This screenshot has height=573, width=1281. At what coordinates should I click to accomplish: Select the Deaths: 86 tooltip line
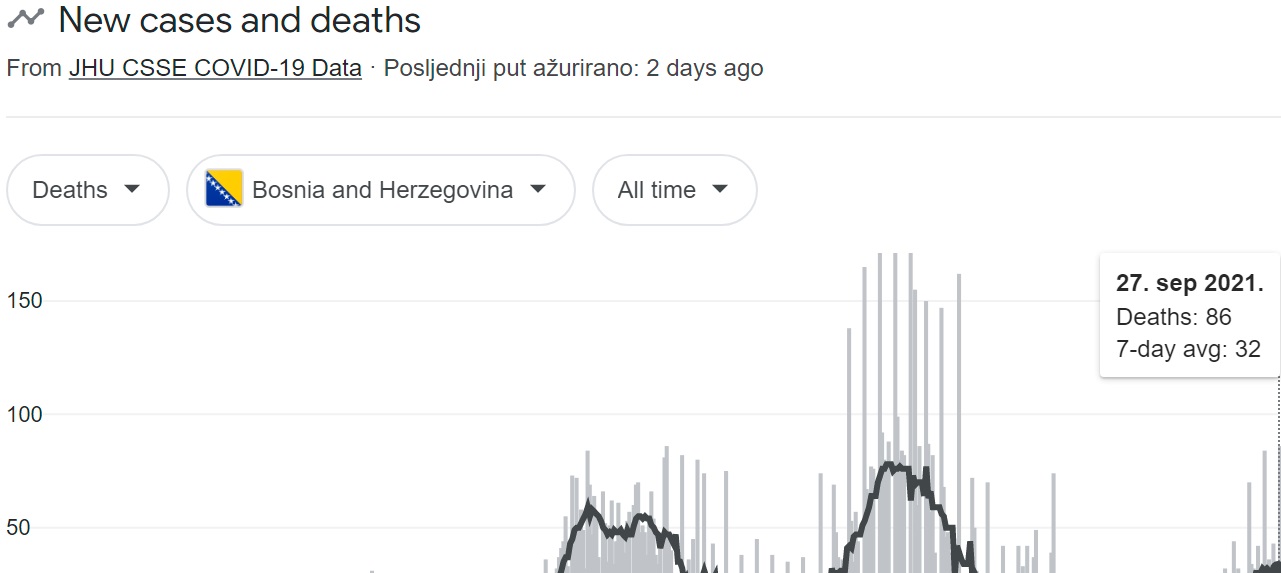point(1174,317)
